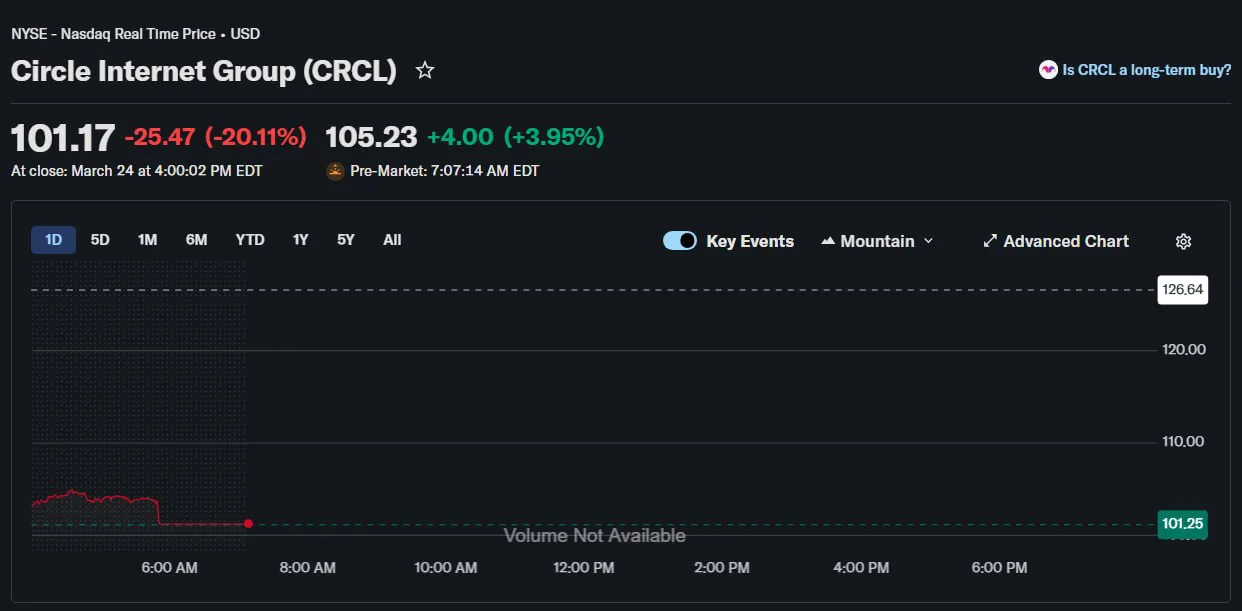Switch chart to YTD range

coord(250,240)
